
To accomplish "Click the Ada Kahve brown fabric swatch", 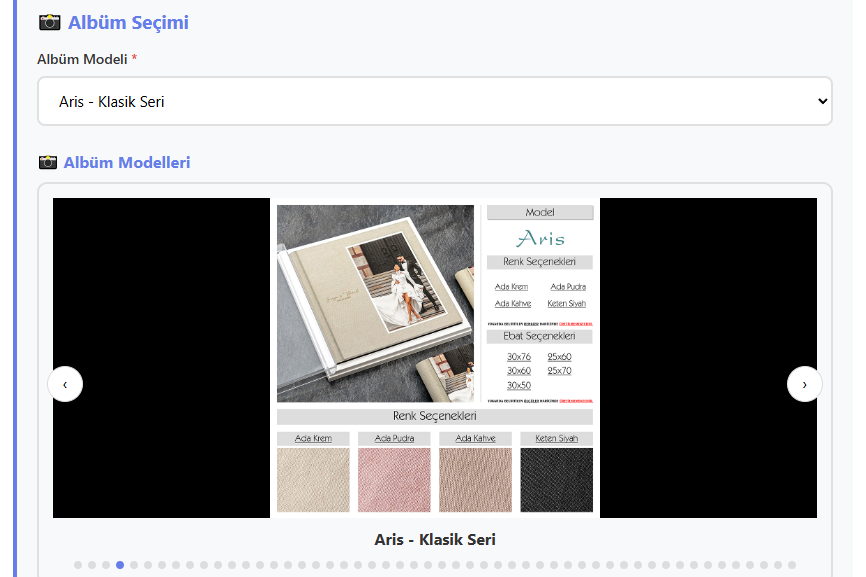I will [x=475, y=480].
